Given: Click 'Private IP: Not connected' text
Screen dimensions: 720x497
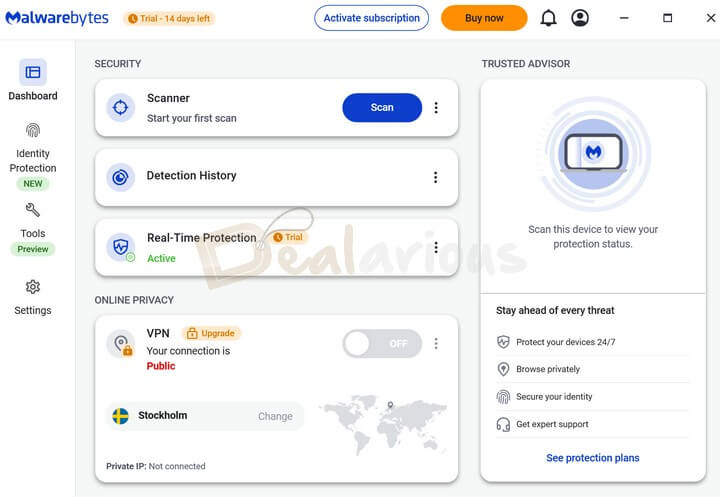Looking at the screenshot, I should click(156, 466).
